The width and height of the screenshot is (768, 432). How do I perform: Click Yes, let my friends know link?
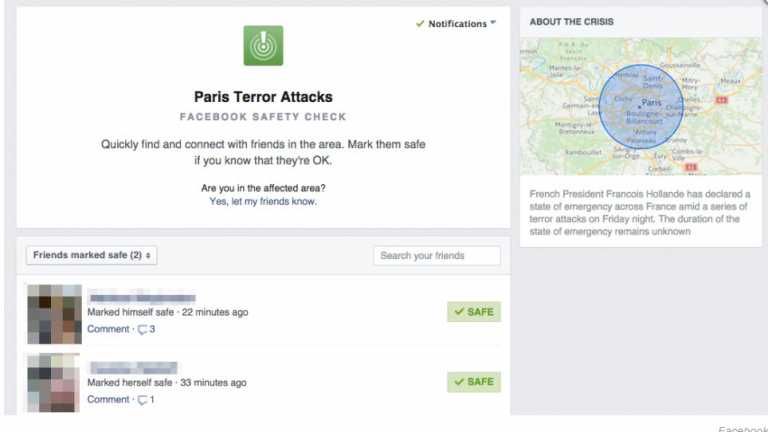(x=263, y=201)
